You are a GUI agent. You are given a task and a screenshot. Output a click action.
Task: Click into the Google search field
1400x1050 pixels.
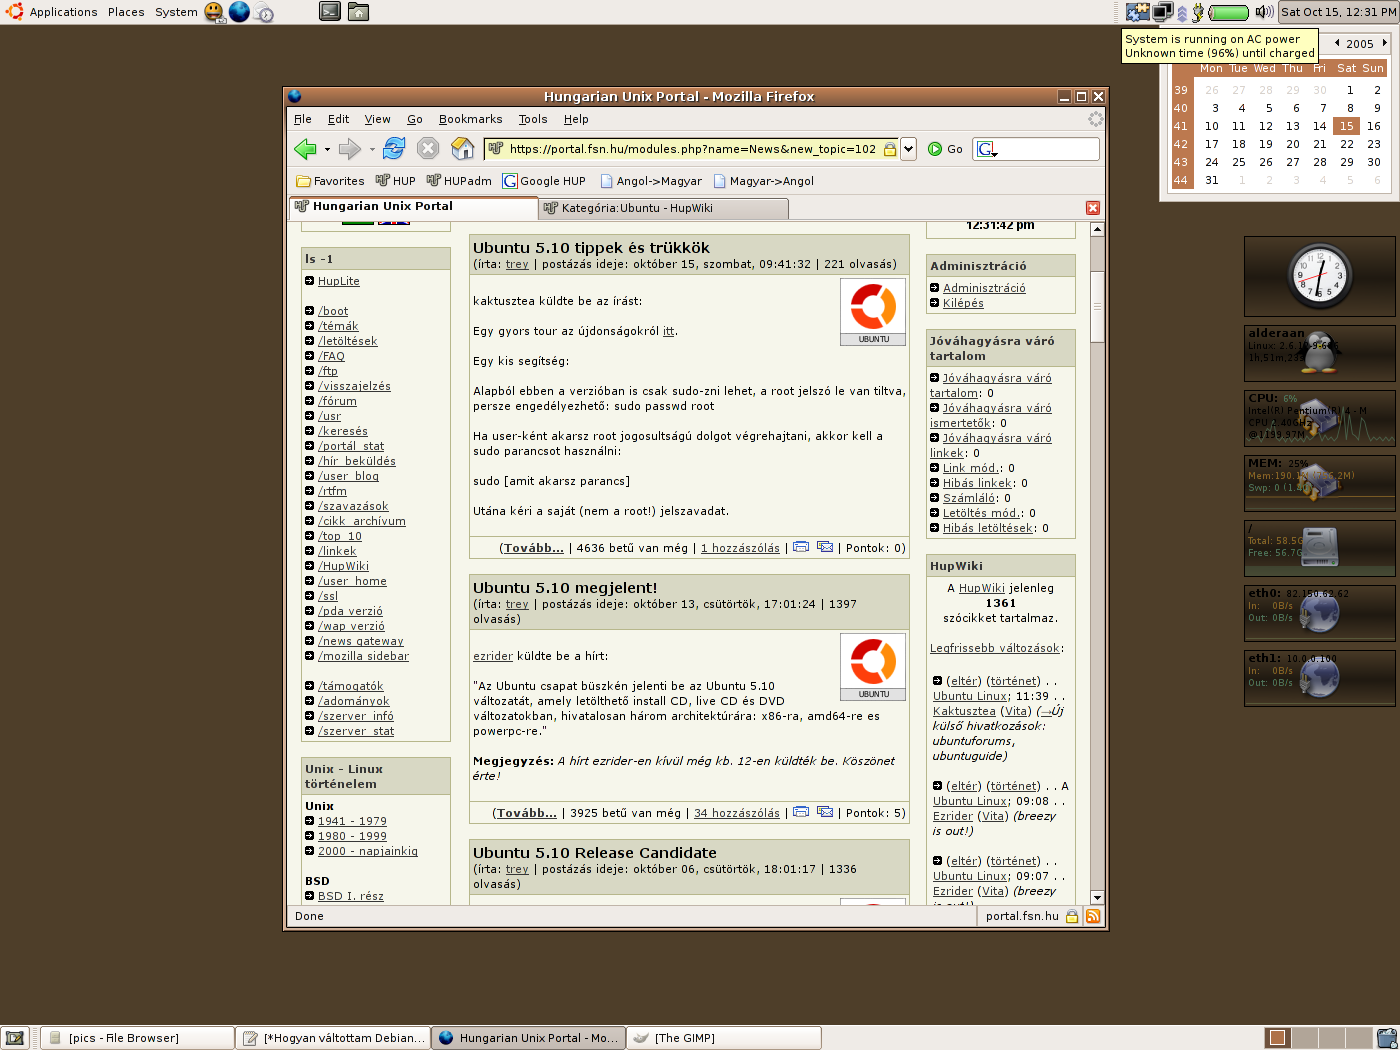pyautogui.click(x=1047, y=149)
